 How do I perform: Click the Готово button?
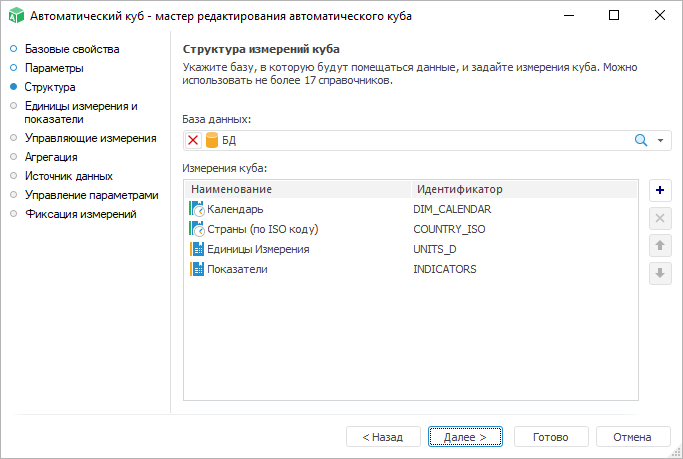pyautogui.click(x=550, y=437)
